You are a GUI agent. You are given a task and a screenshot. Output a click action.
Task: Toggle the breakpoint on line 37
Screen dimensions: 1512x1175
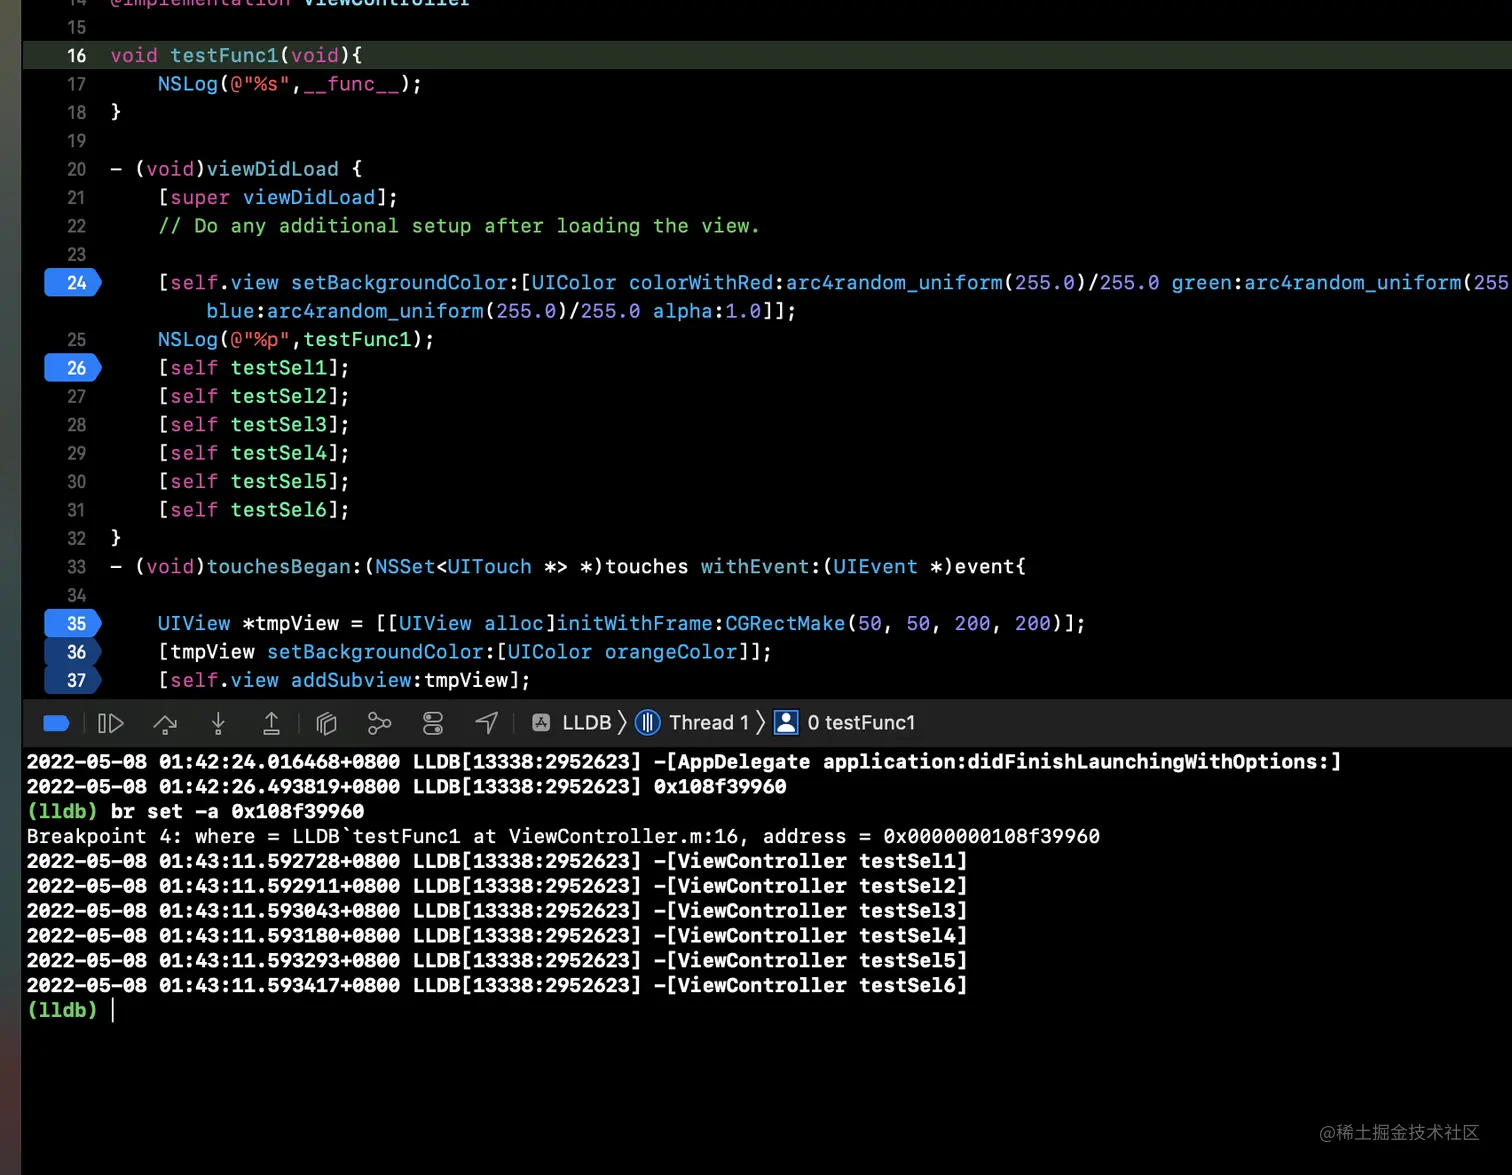pyautogui.click(x=73, y=680)
